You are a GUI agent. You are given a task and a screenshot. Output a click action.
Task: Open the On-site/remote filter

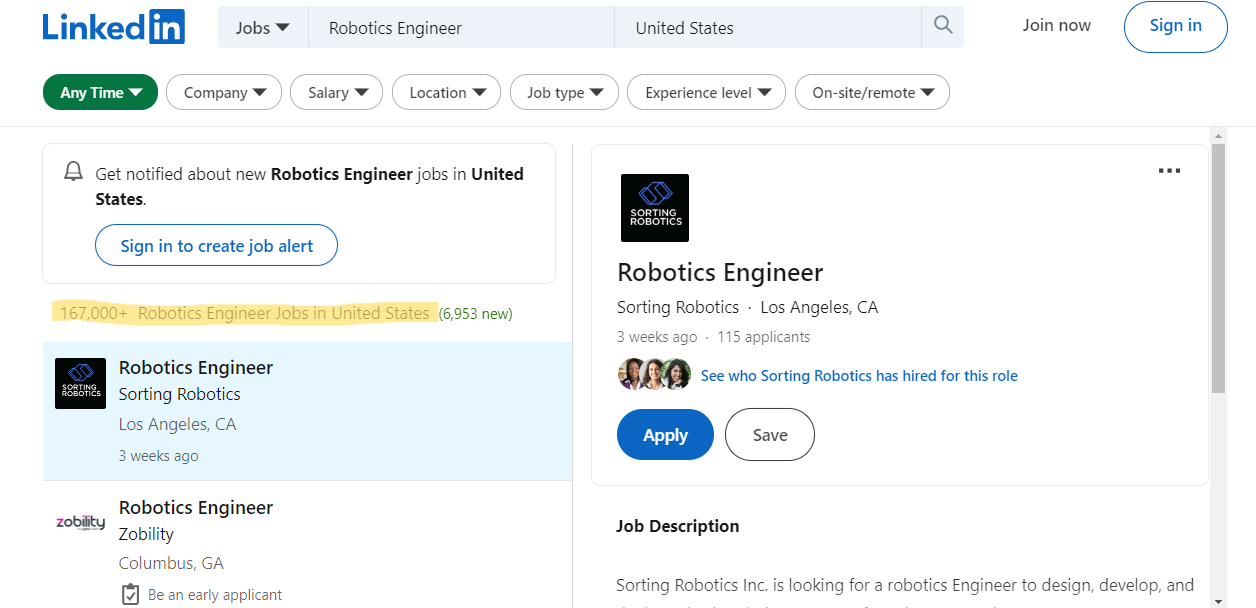[872, 93]
